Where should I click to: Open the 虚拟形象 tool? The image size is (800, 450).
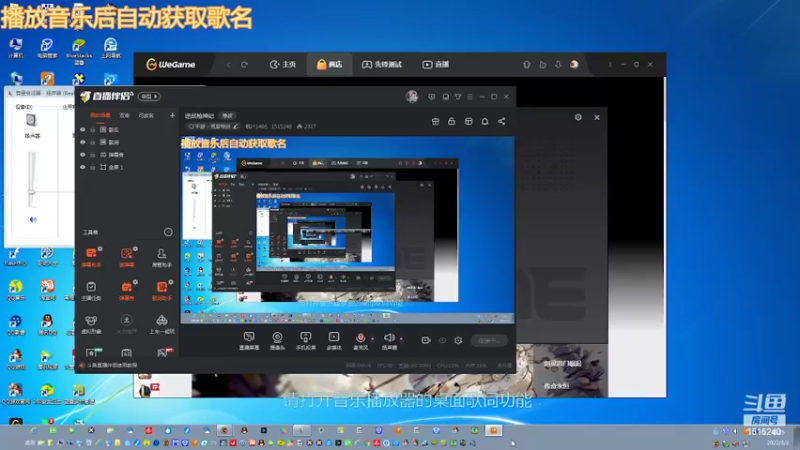pos(91,324)
